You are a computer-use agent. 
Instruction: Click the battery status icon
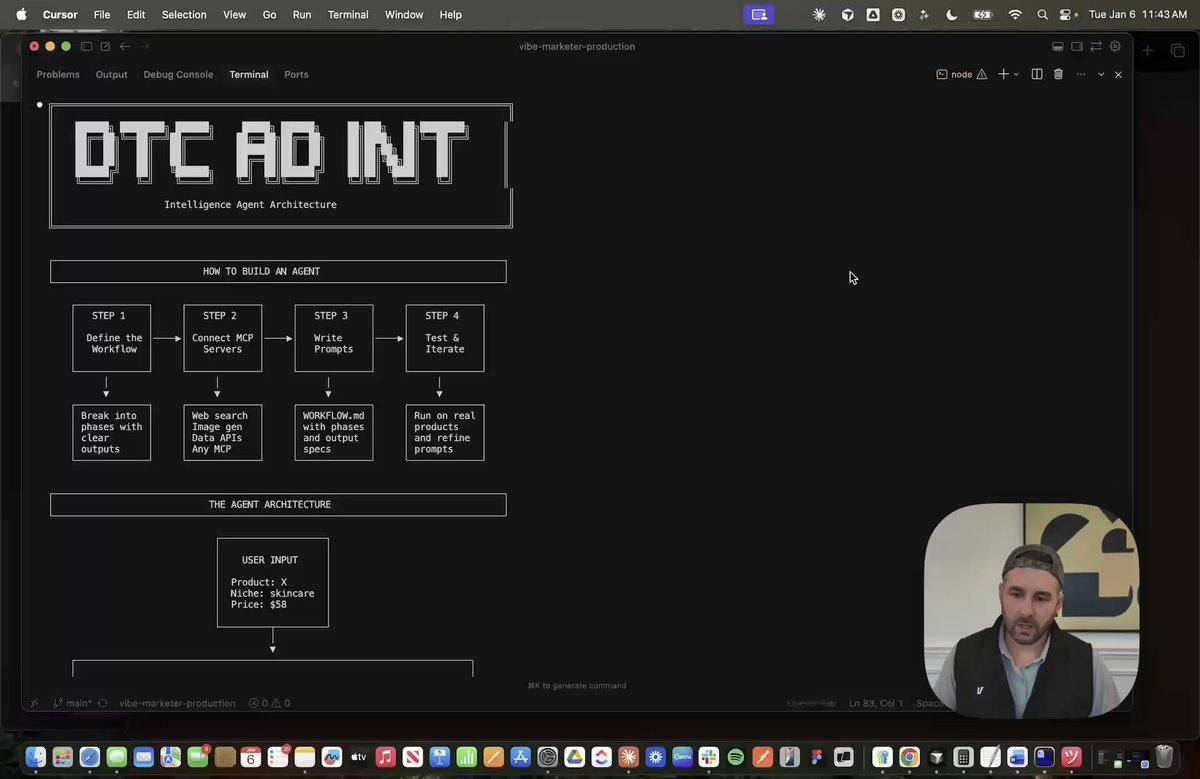click(982, 14)
